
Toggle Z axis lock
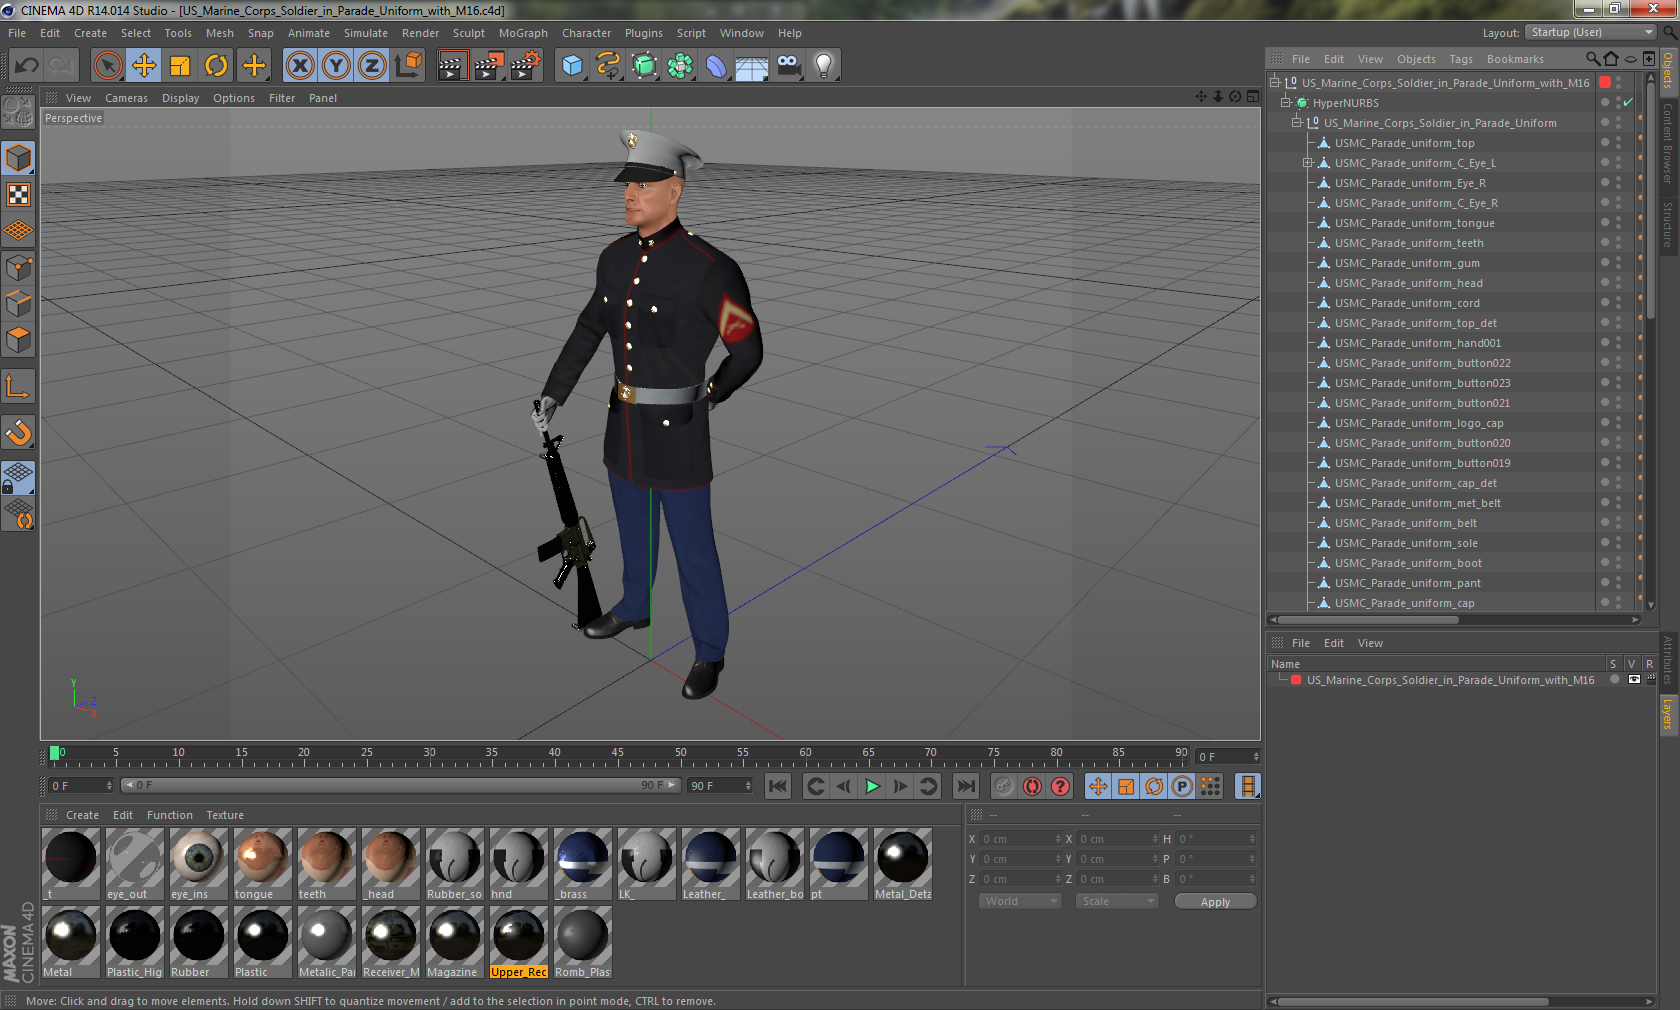372,66
